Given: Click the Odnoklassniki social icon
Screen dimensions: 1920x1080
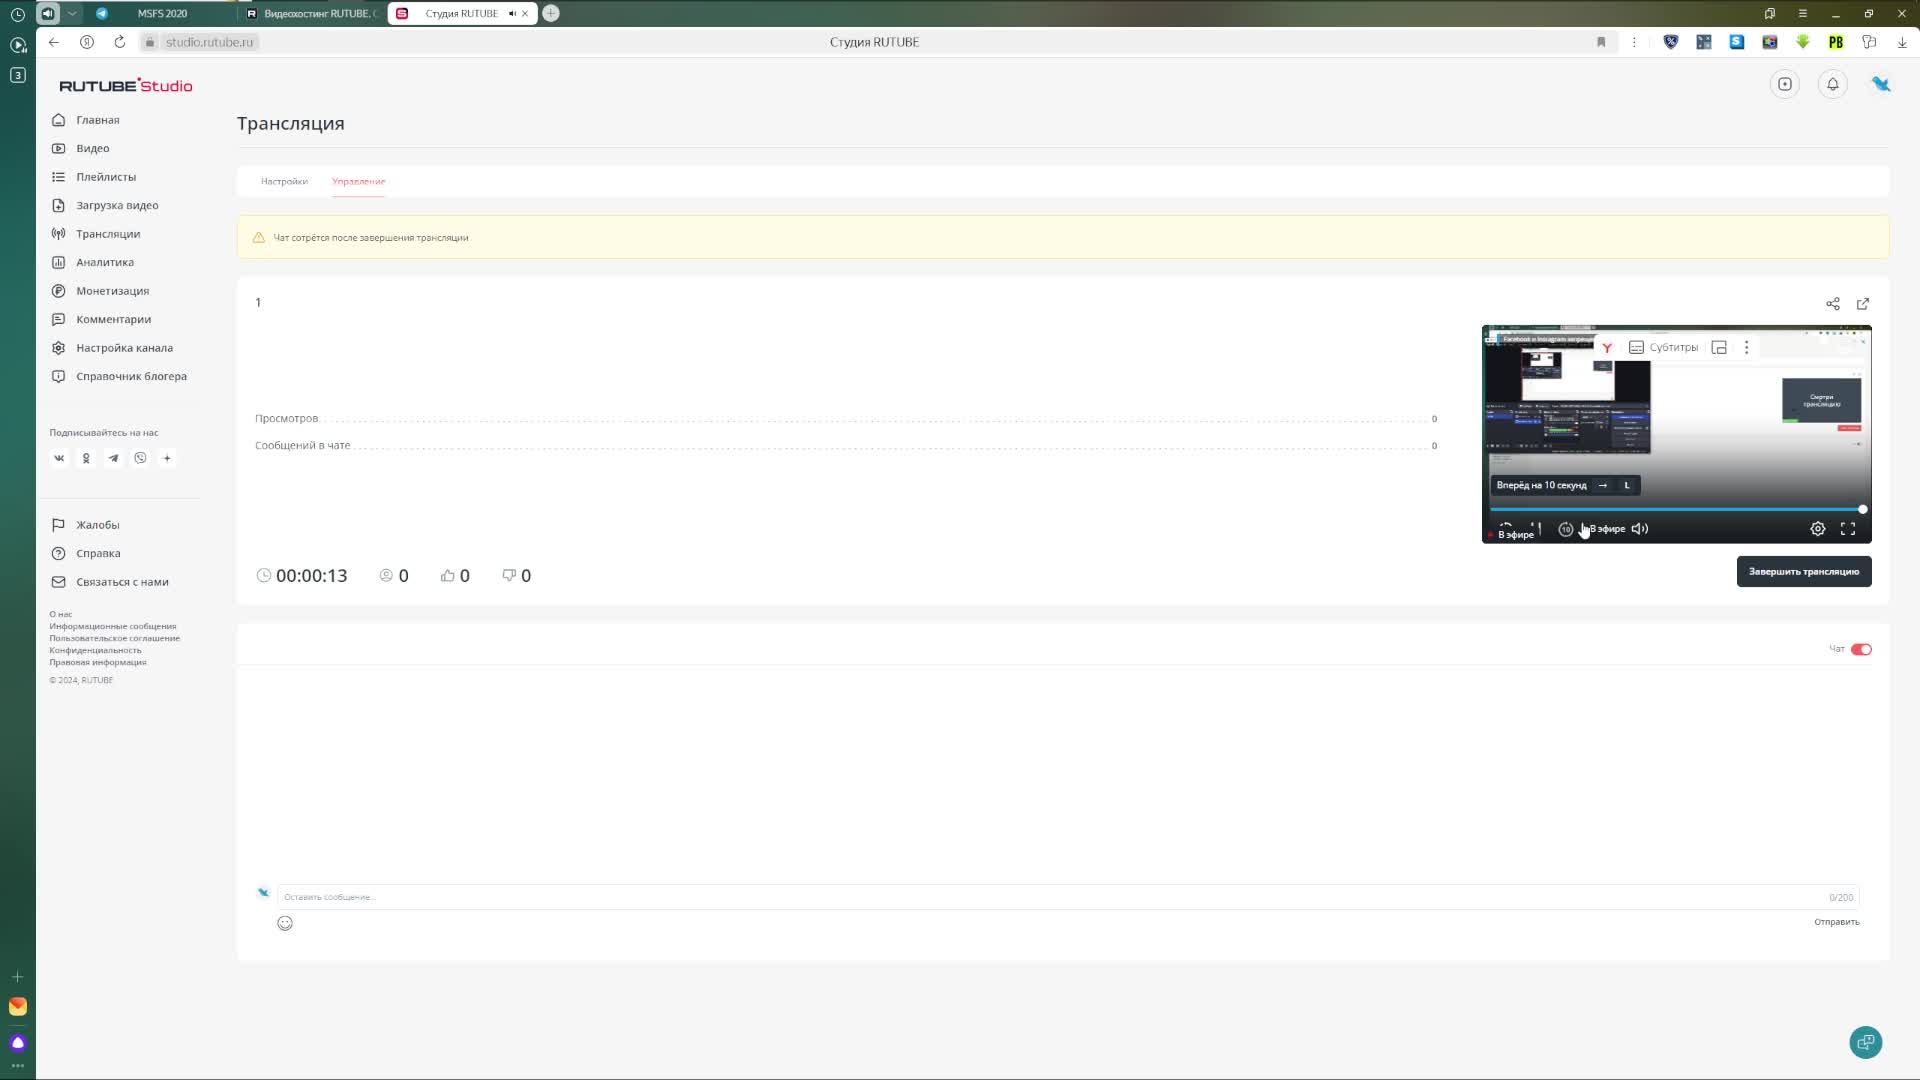Looking at the screenshot, I should [86, 458].
